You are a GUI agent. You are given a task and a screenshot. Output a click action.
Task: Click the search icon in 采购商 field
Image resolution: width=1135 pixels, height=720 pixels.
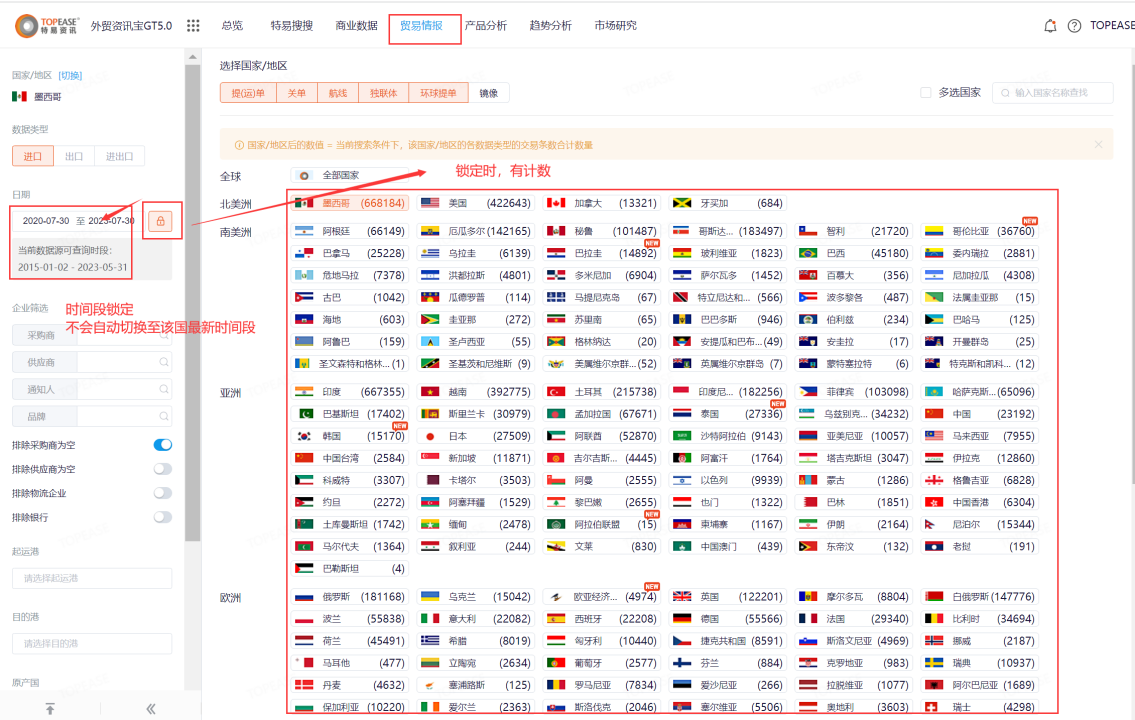[164, 335]
